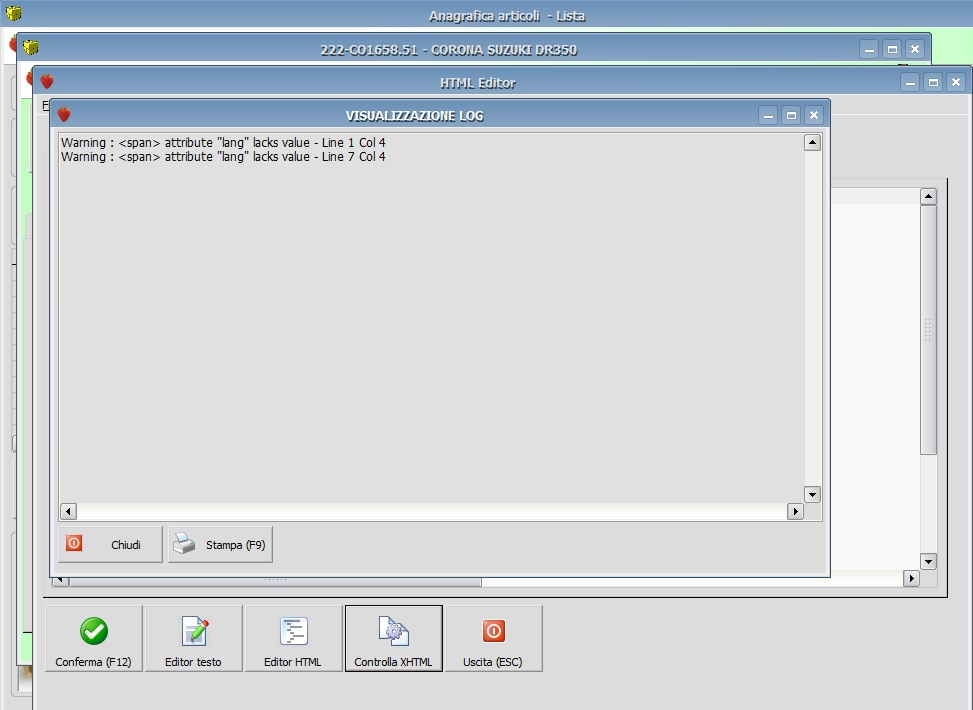Click log window scroll up arrow
The image size is (973, 710).
(x=812, y=143)
